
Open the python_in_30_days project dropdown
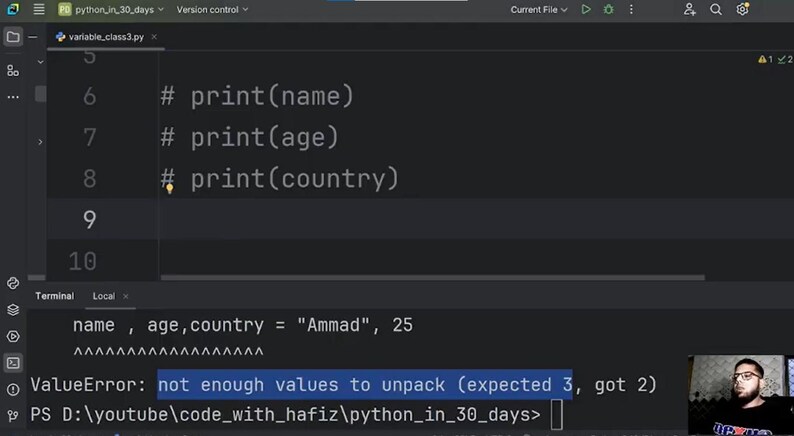coord(111,10)
